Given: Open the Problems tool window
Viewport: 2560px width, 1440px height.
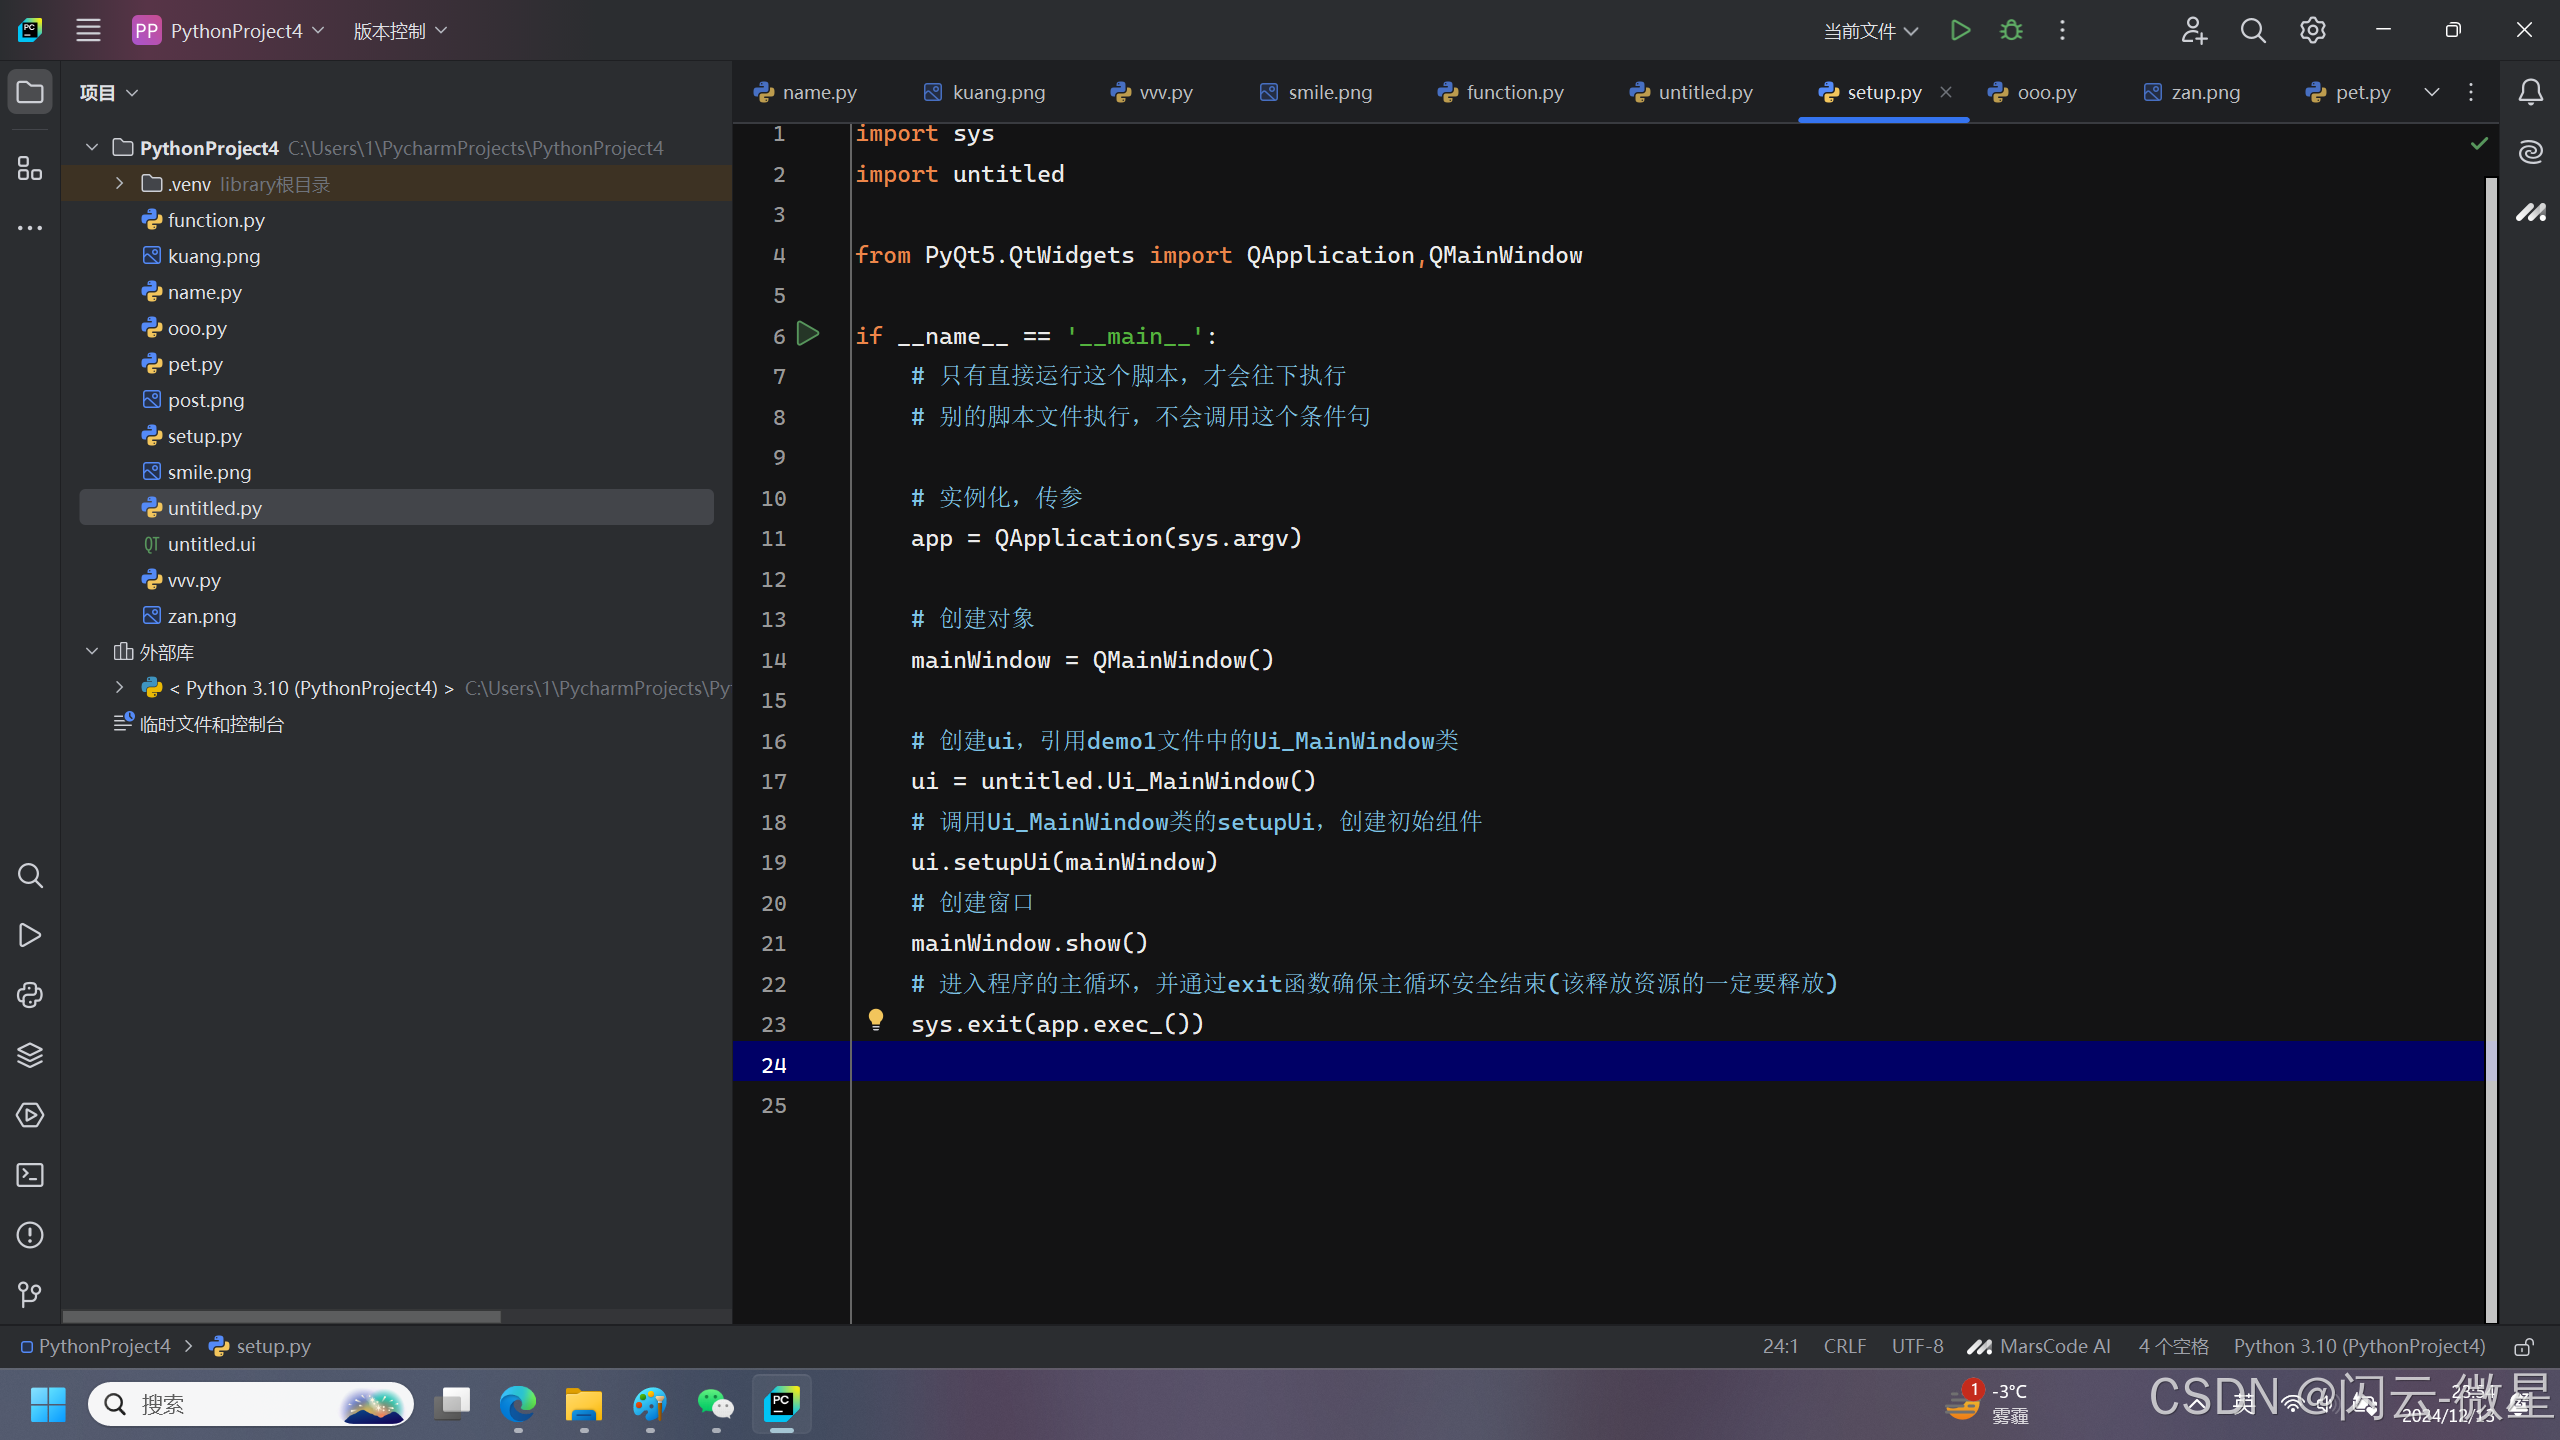Looking at the screenshot, I should (30, 1235).
